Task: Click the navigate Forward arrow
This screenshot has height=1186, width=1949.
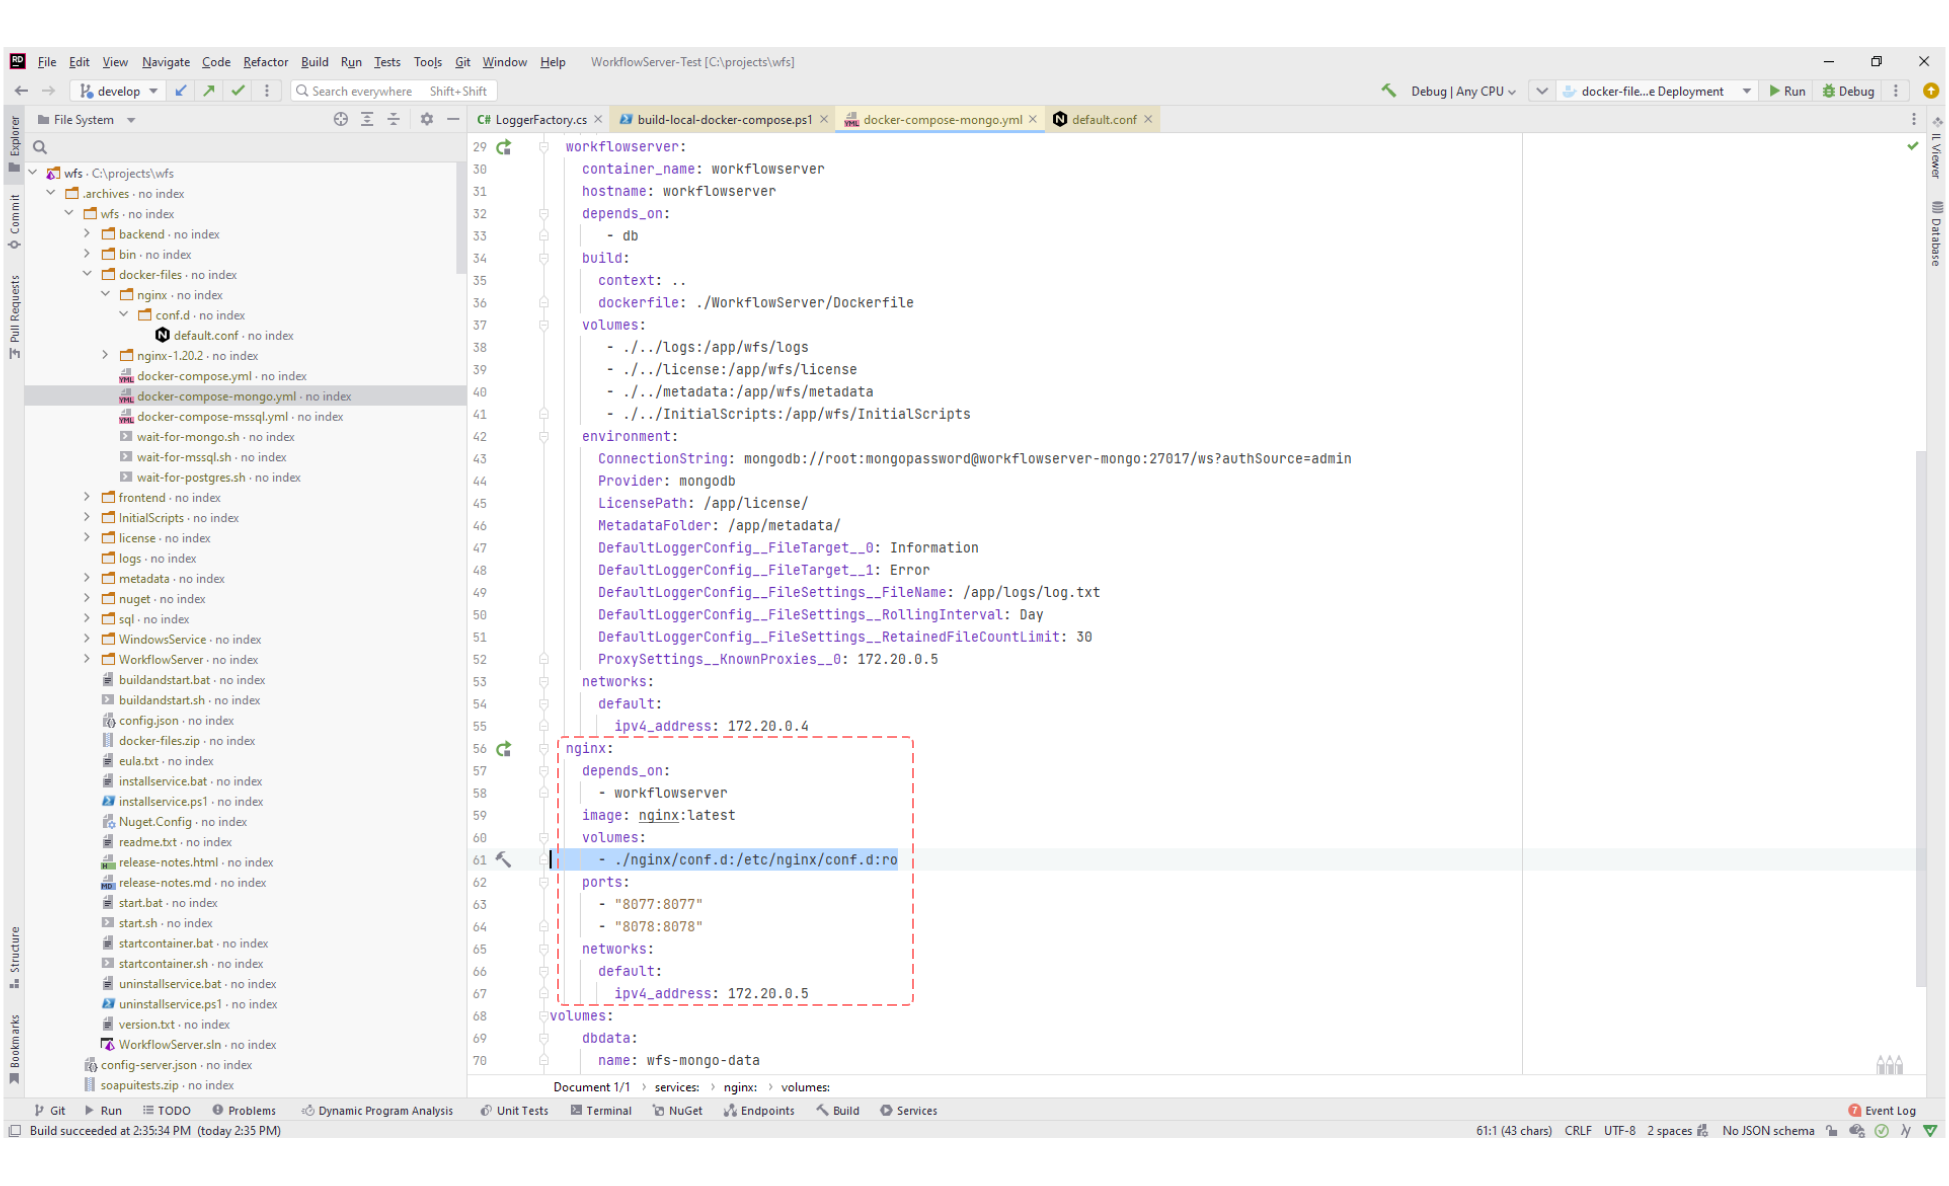Action: pyautogui.click(x=48, y=91)
